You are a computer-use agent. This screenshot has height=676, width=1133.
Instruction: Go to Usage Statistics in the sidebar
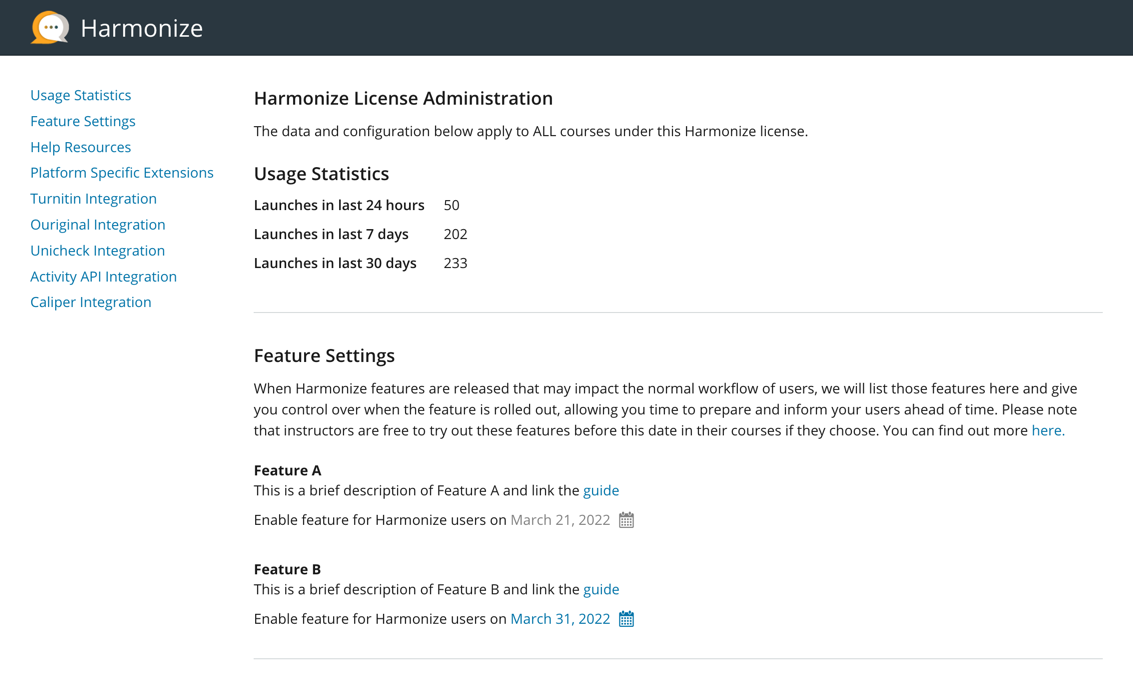click(80, 95)
